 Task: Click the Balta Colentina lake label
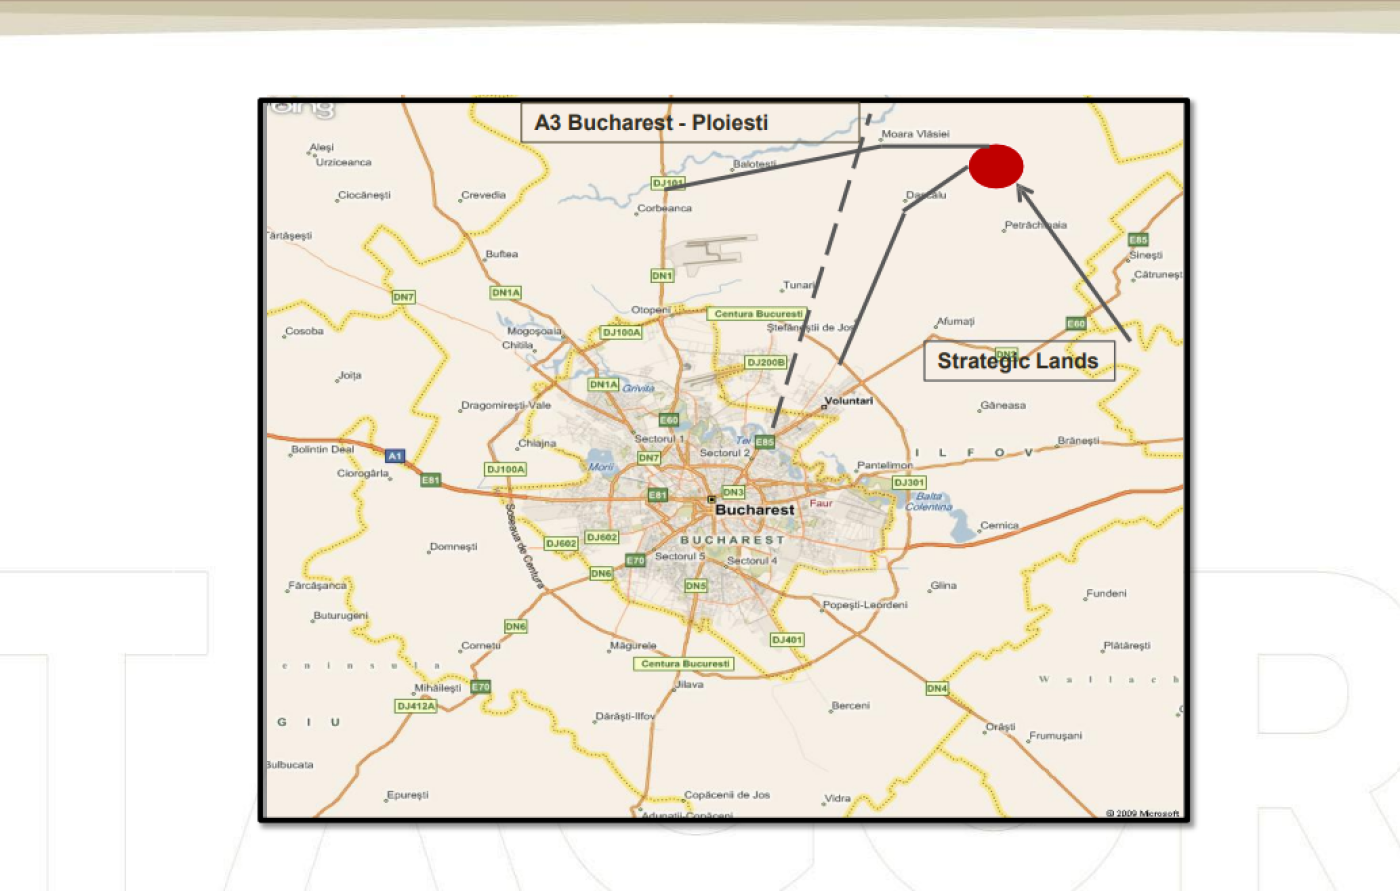929,502
